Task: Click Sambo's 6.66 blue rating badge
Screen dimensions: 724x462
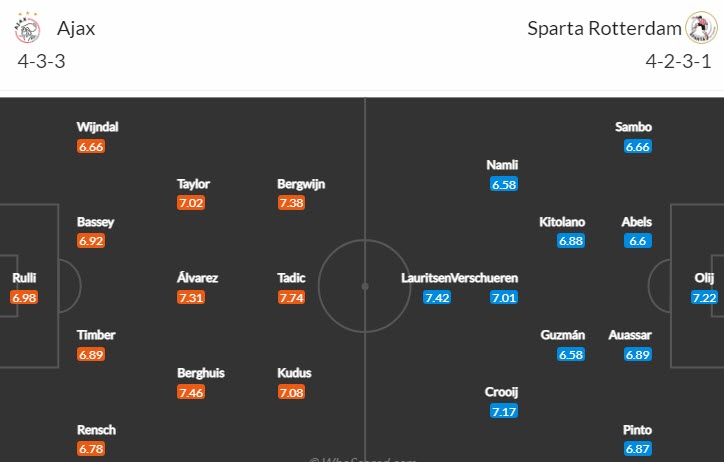Action: click(638, 146)
